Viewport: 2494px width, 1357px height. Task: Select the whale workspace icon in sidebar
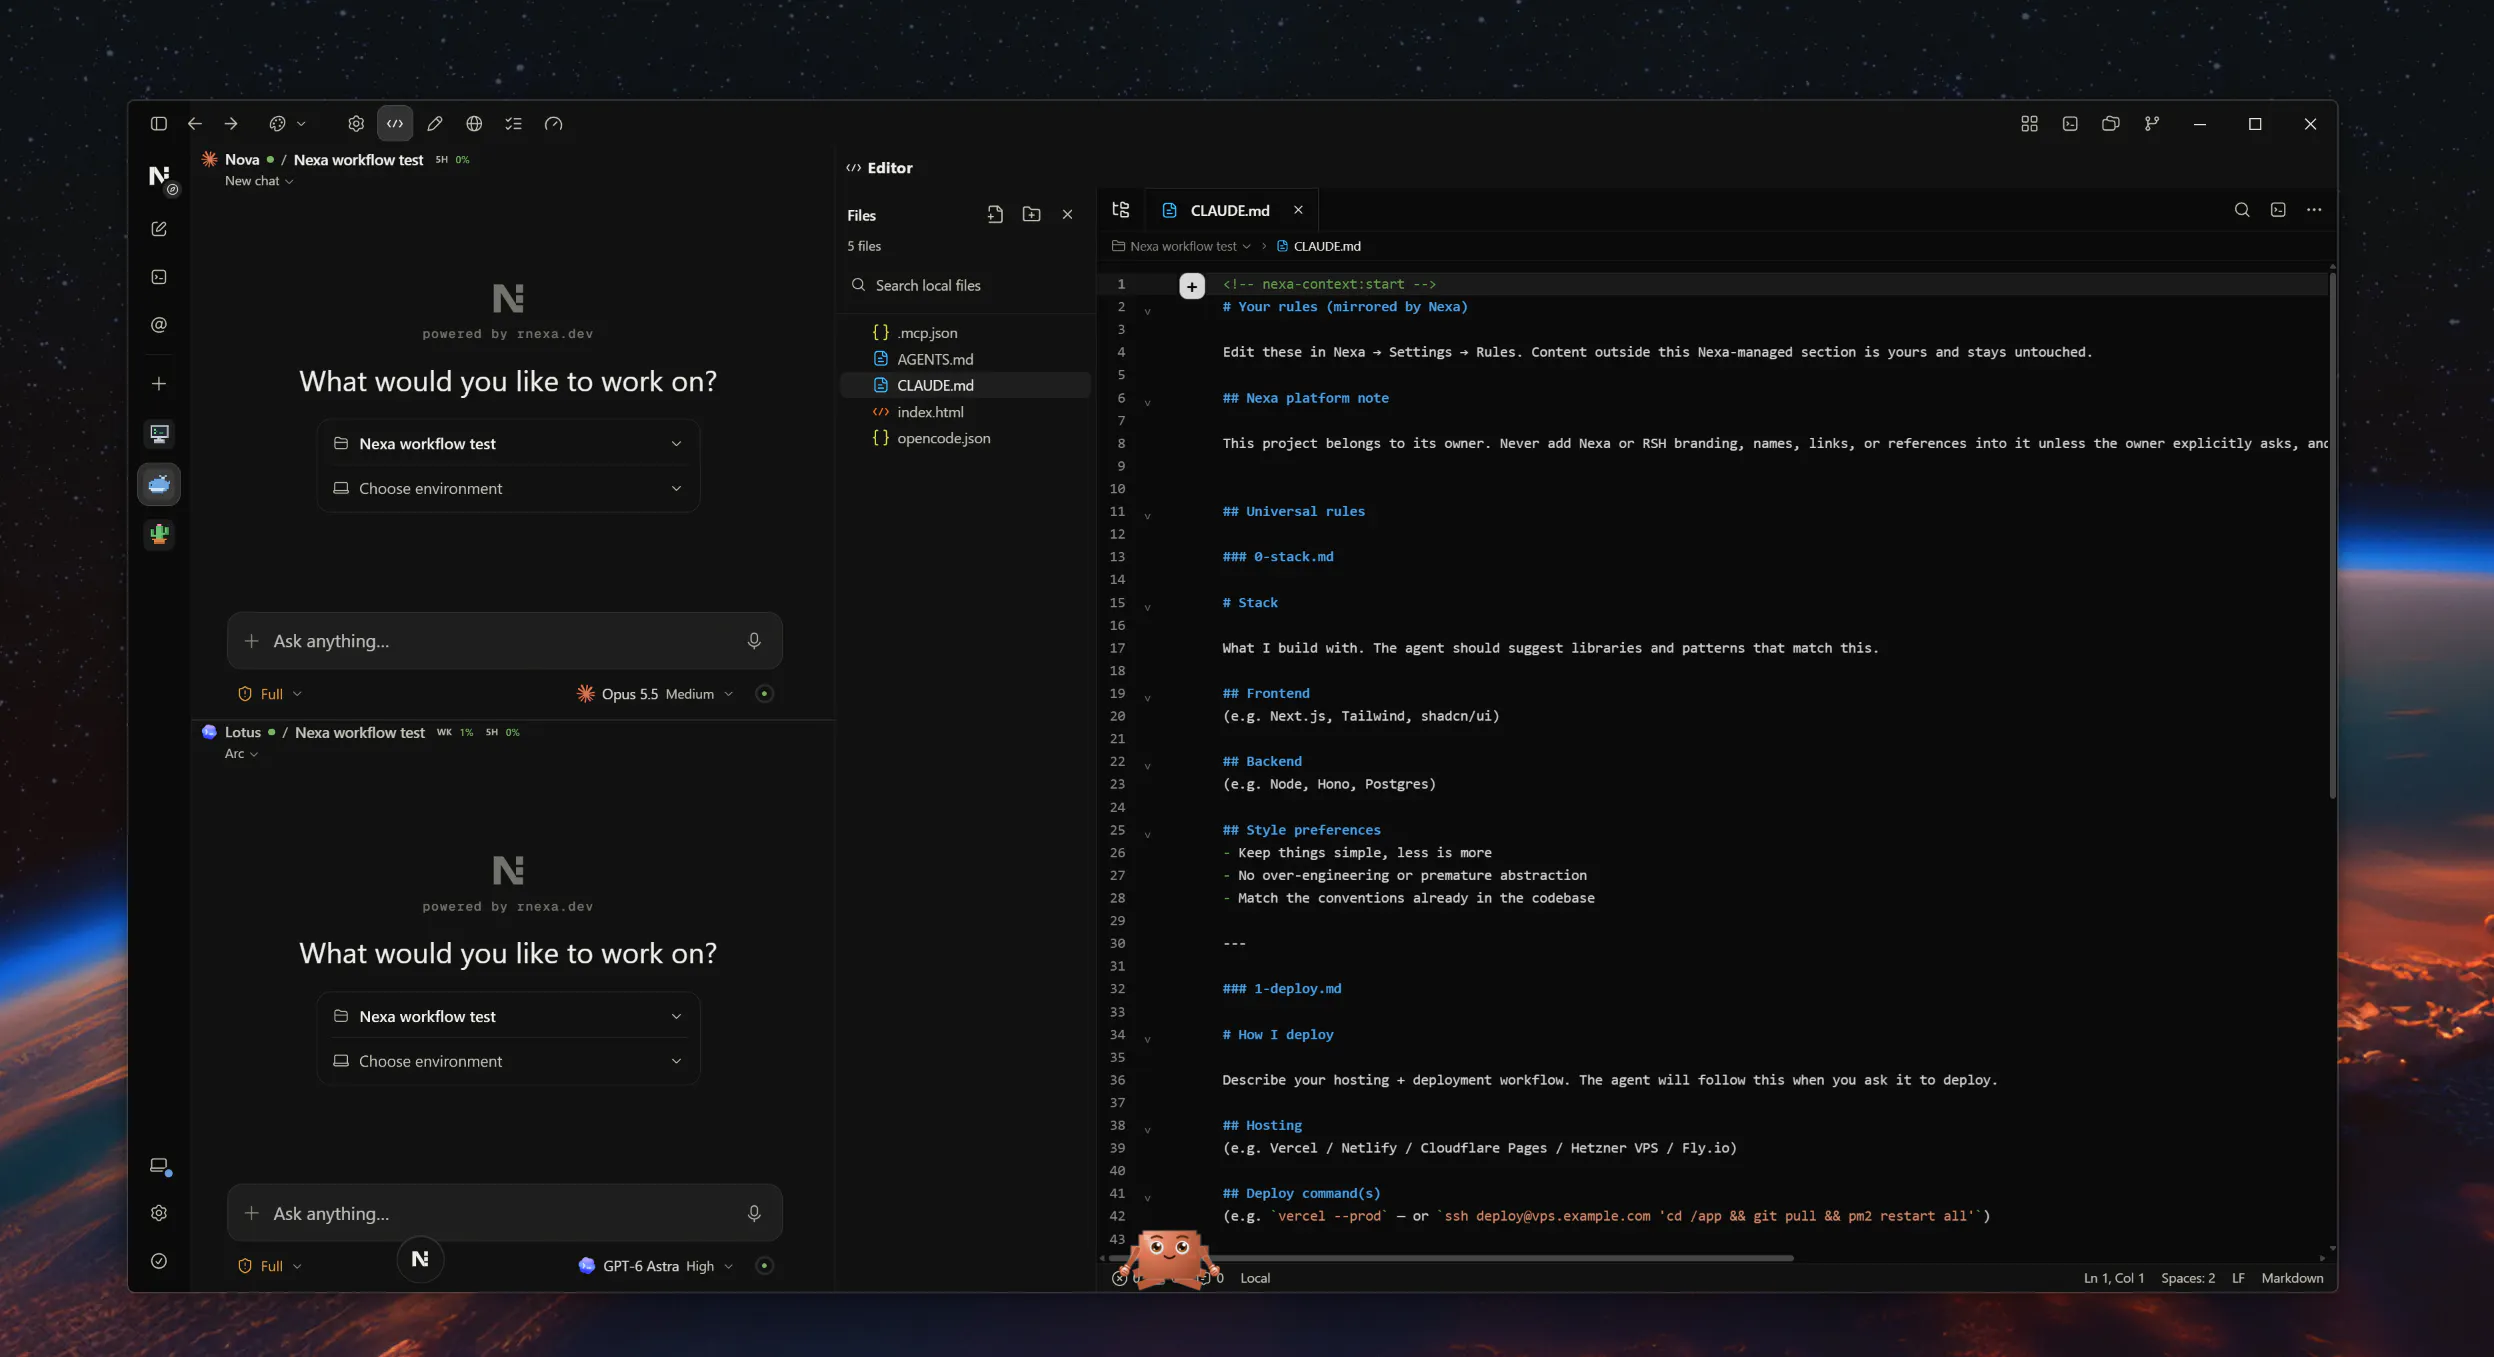coord(159,485)
